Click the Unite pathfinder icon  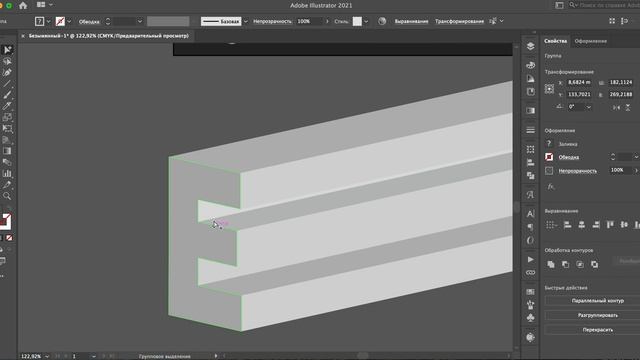551,264
